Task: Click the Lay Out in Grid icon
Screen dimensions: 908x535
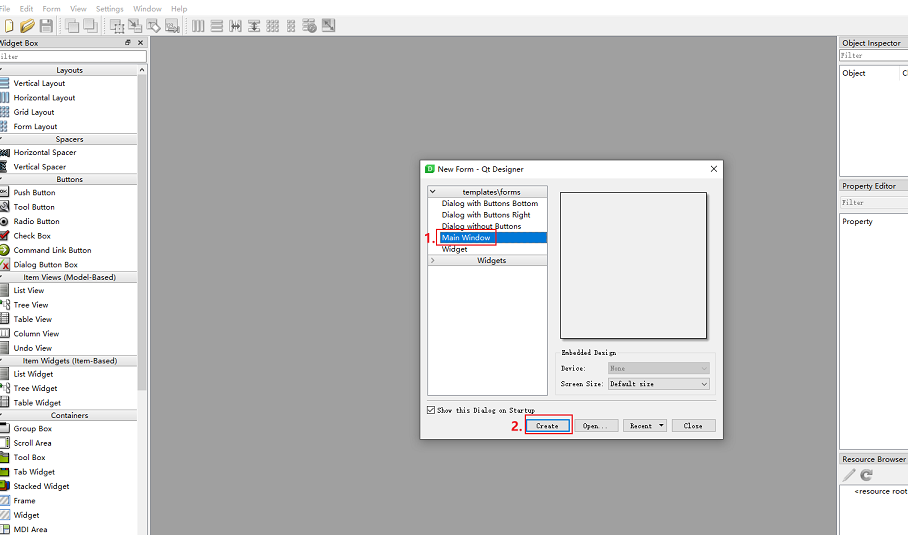Action: (x=272, y=26)
